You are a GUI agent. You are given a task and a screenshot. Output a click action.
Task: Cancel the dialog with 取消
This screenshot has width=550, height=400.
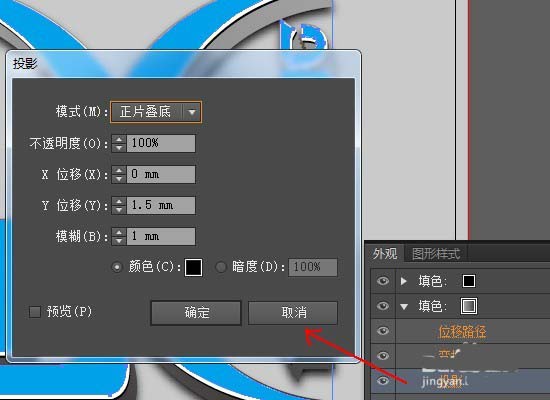[x=293, y=313]
